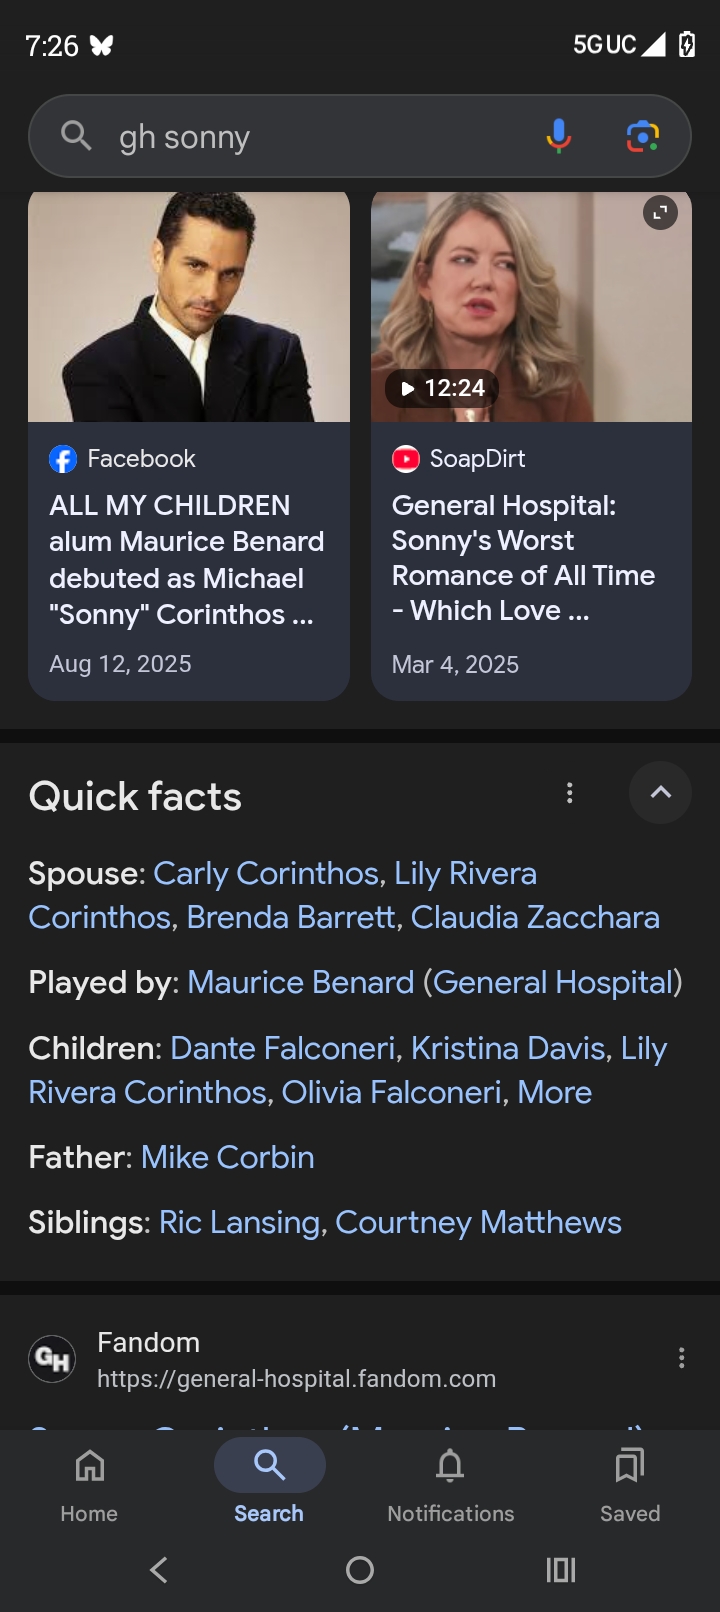The width and height of the screenshot is (720, 1612).
Task: Open the Android recent apps view
Action: (x=561, y=1570)
